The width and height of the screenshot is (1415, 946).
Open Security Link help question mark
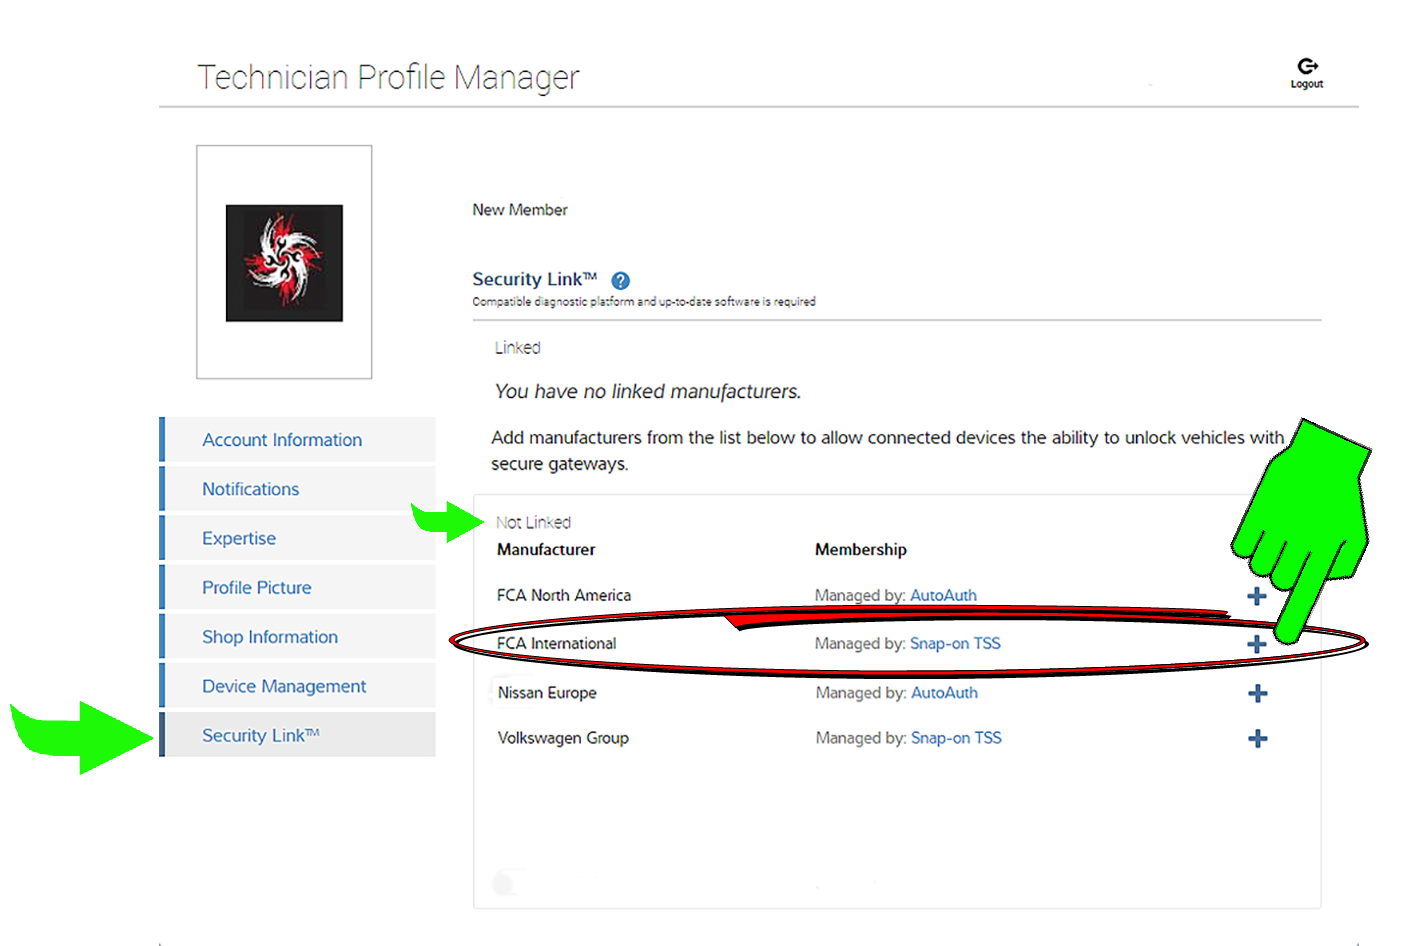click(x=620, y=281)
